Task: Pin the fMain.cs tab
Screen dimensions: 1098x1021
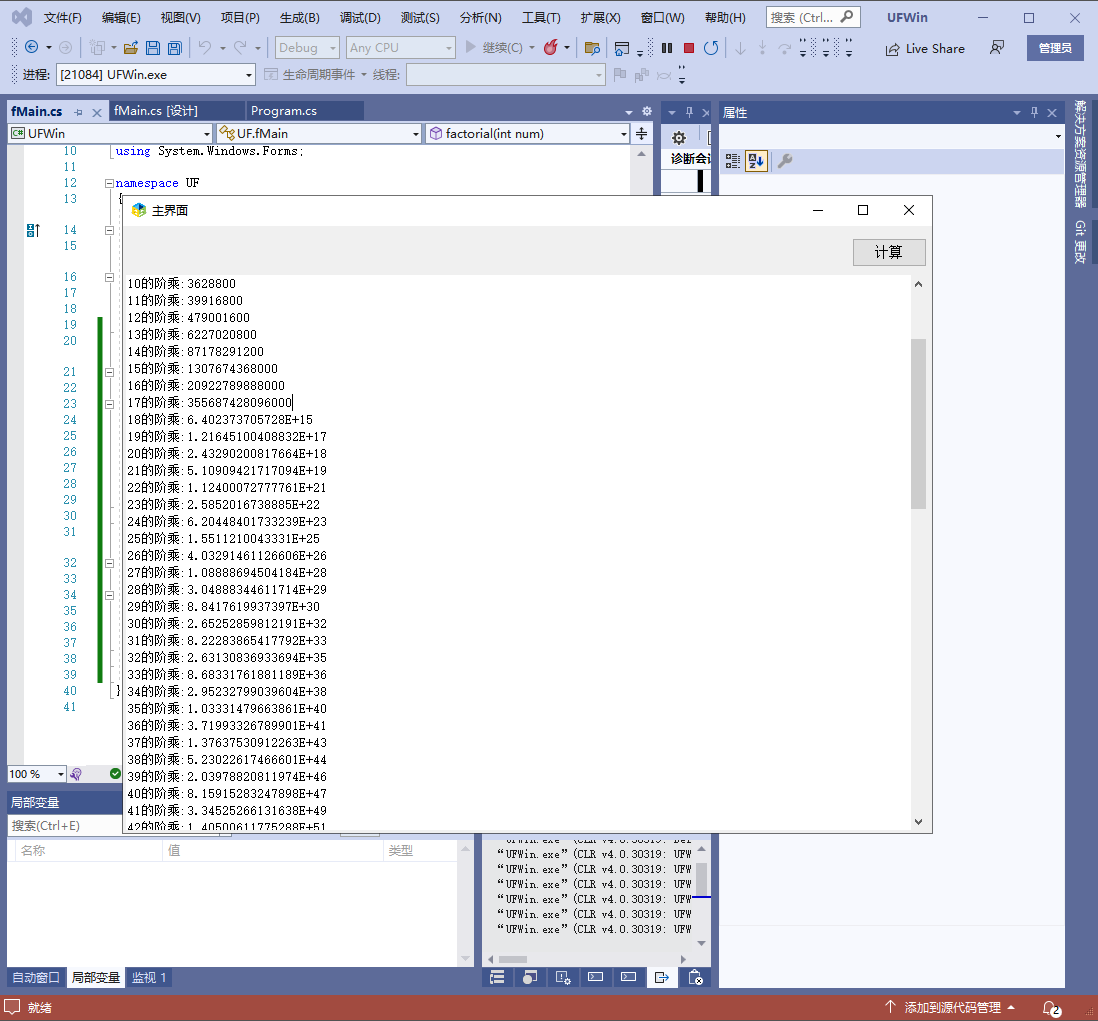Action: (78, 112)
